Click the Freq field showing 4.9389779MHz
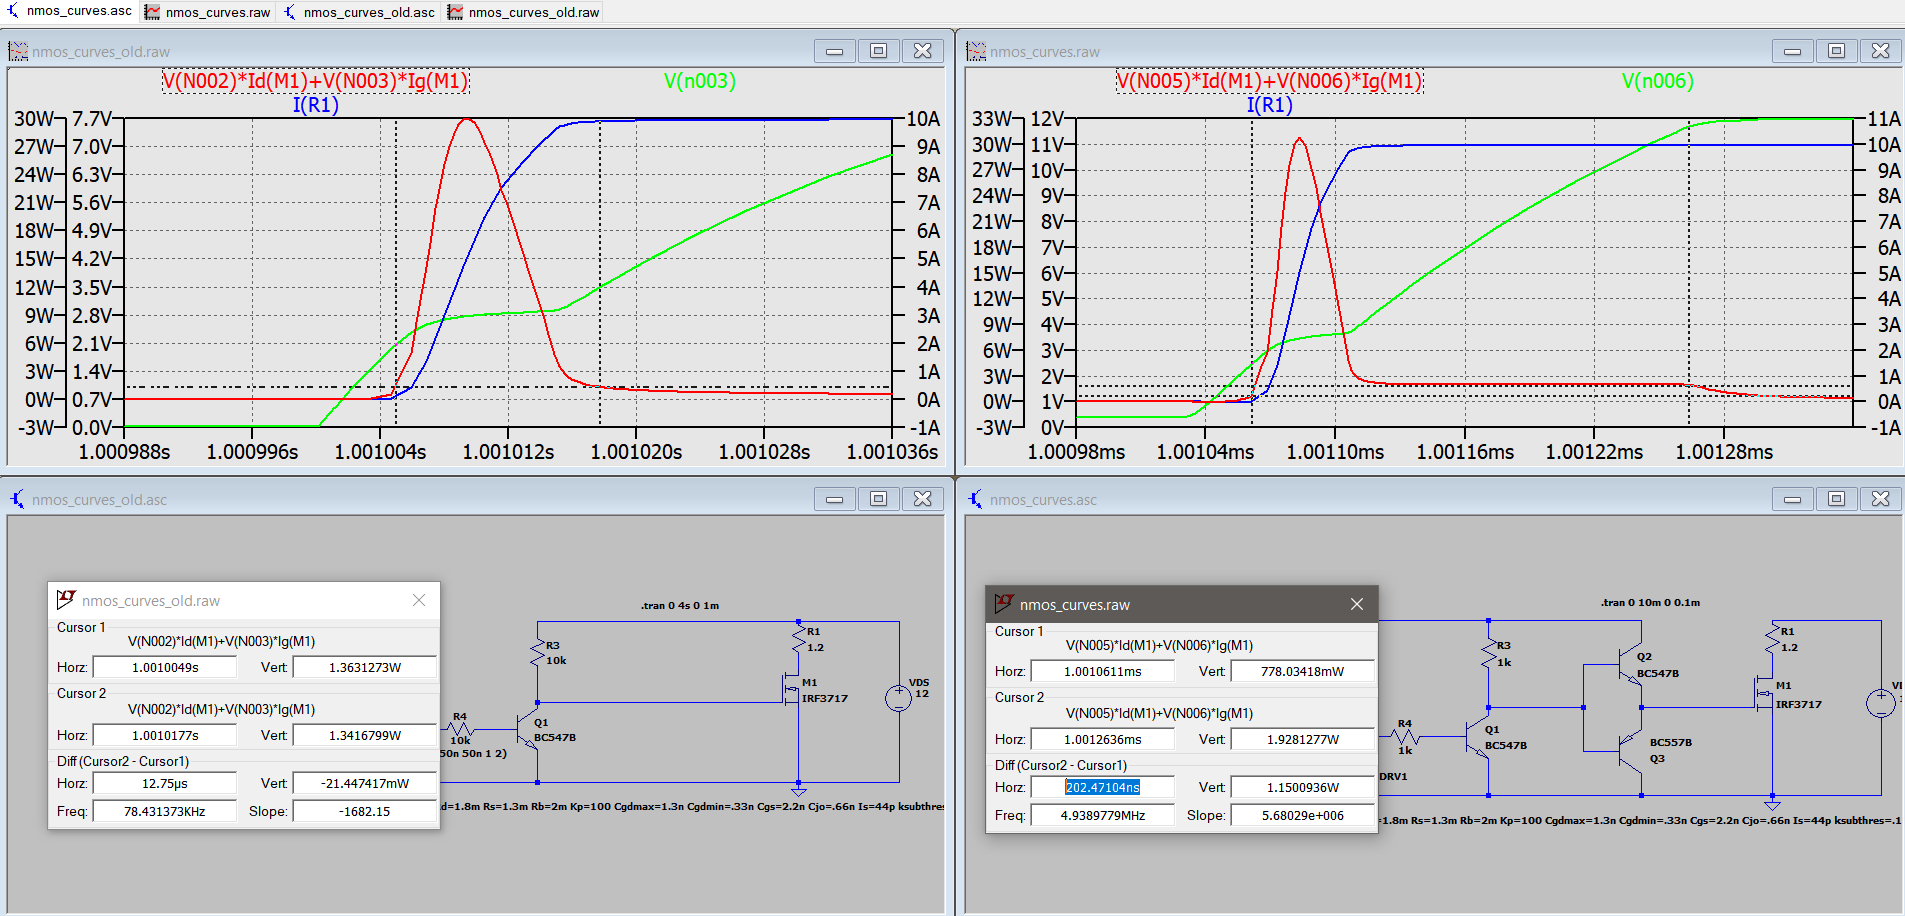Screen dimensions: 1905x916 1103,815
